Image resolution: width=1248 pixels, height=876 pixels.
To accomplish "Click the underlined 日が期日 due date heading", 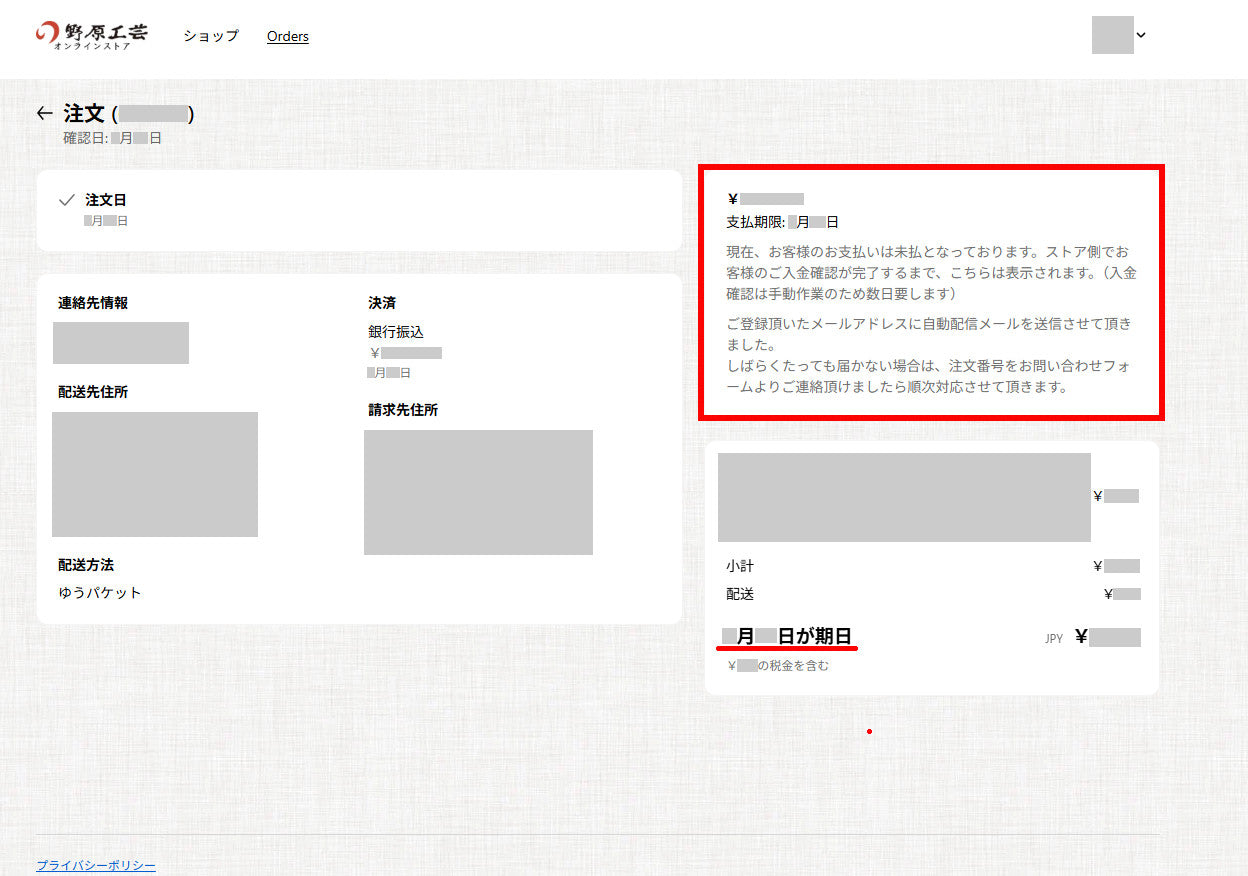I will 788,637.
